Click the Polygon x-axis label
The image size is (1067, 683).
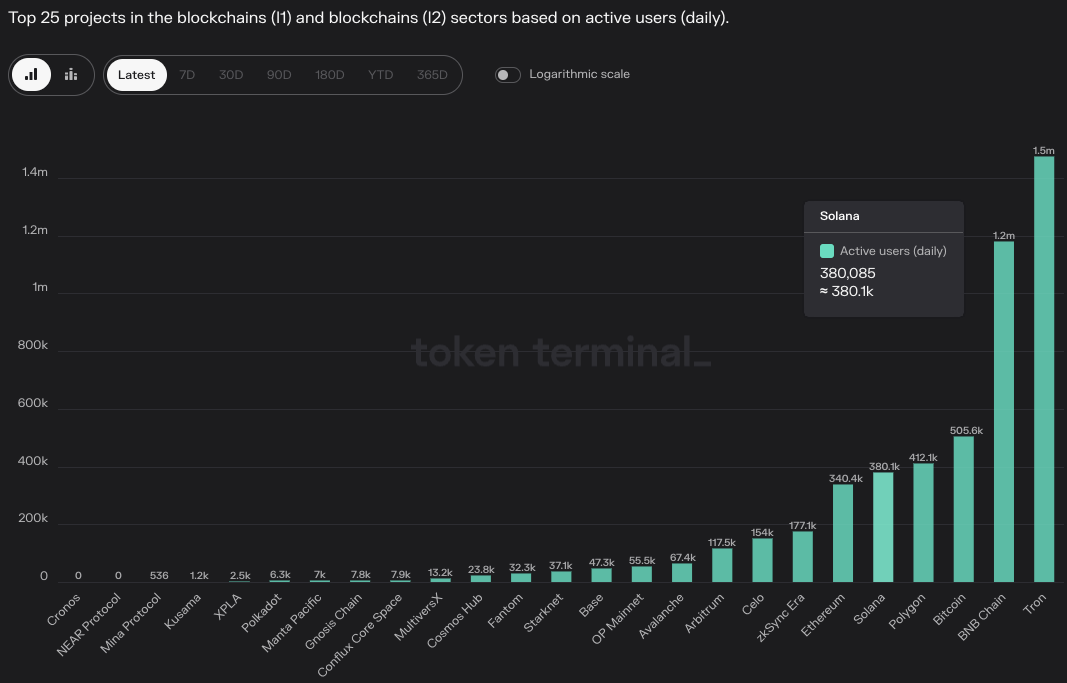(x=908, y=611)
